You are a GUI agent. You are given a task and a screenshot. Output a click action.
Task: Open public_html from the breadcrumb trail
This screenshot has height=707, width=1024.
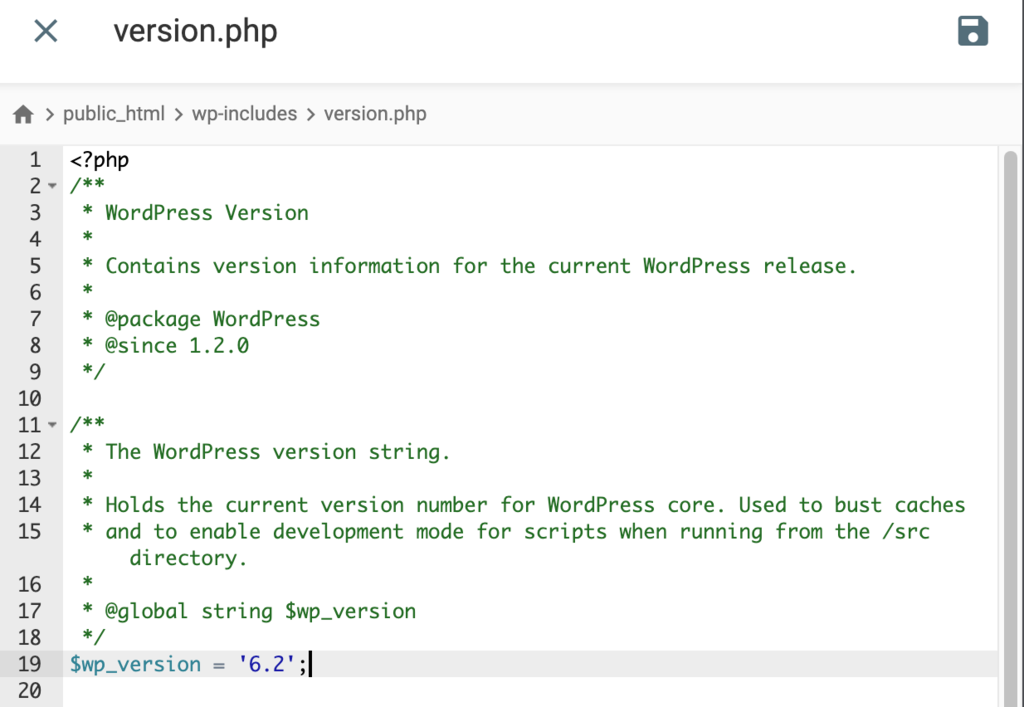point(115,113)
